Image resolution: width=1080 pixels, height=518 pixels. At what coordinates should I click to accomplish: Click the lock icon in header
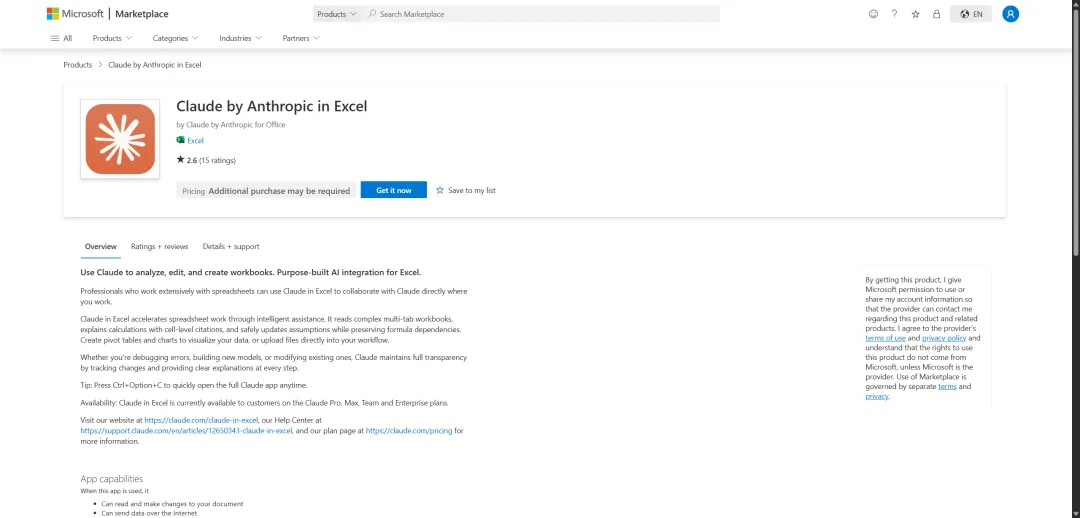pyautogui.click(x=936, y=14)
